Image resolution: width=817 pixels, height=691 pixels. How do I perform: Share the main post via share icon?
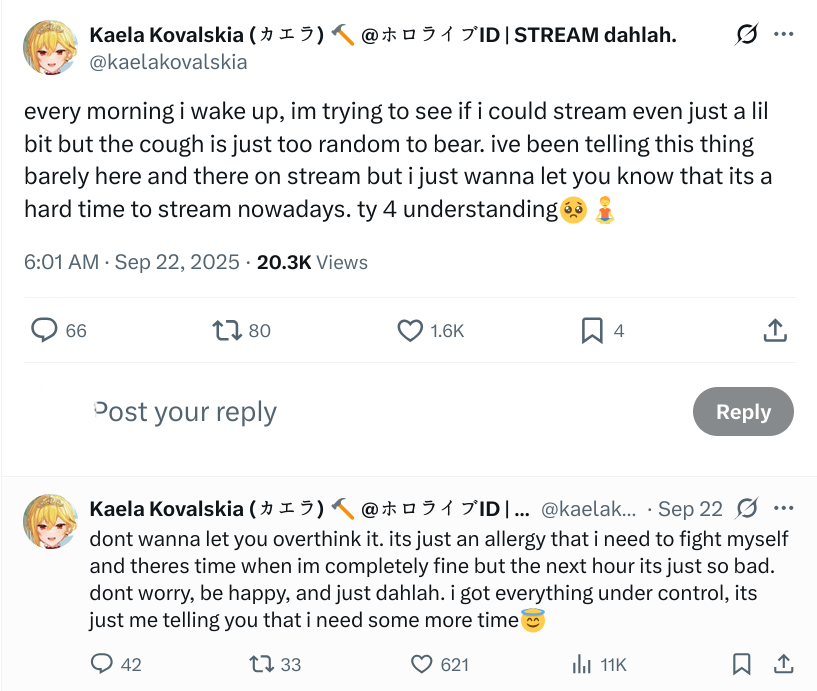(774, 330)
